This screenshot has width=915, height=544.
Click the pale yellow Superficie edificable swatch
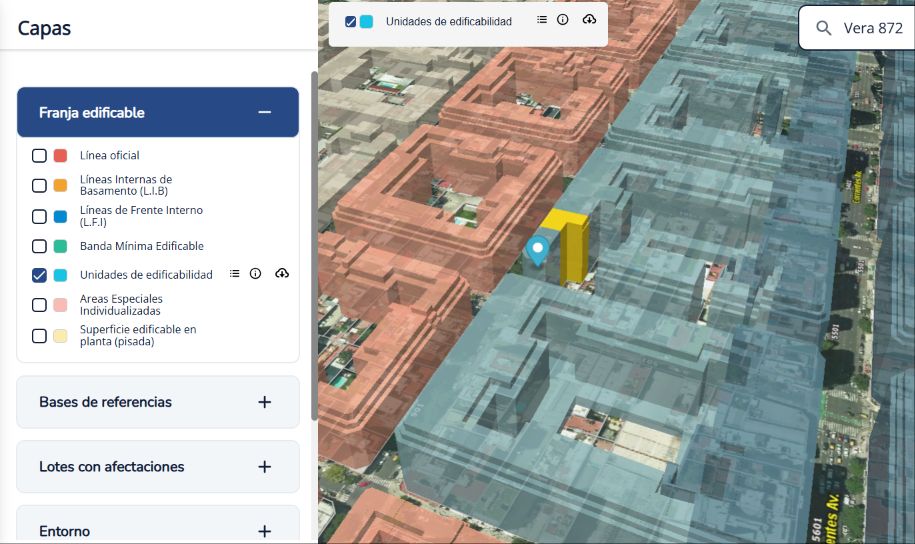[60, 336]
